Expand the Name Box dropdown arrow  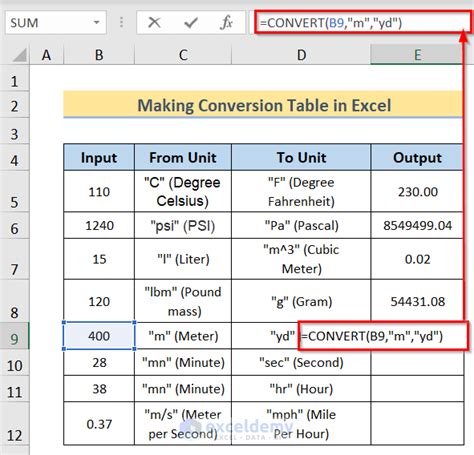pos(97,23)
